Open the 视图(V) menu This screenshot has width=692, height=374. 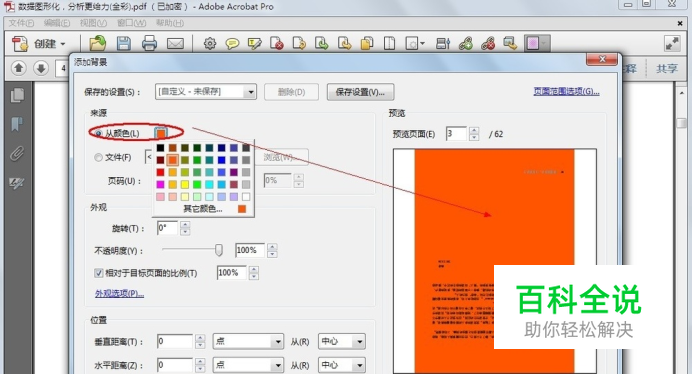coord(93,23)
